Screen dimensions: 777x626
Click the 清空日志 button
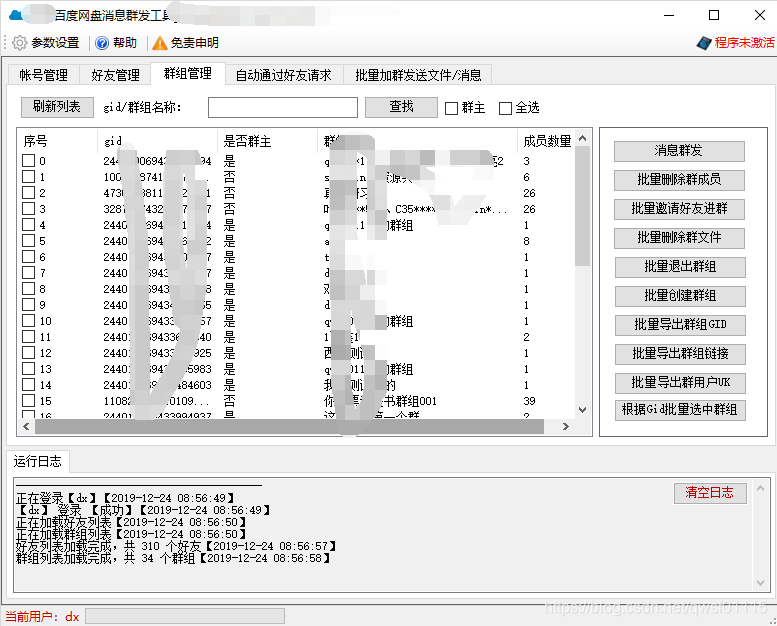710,493
